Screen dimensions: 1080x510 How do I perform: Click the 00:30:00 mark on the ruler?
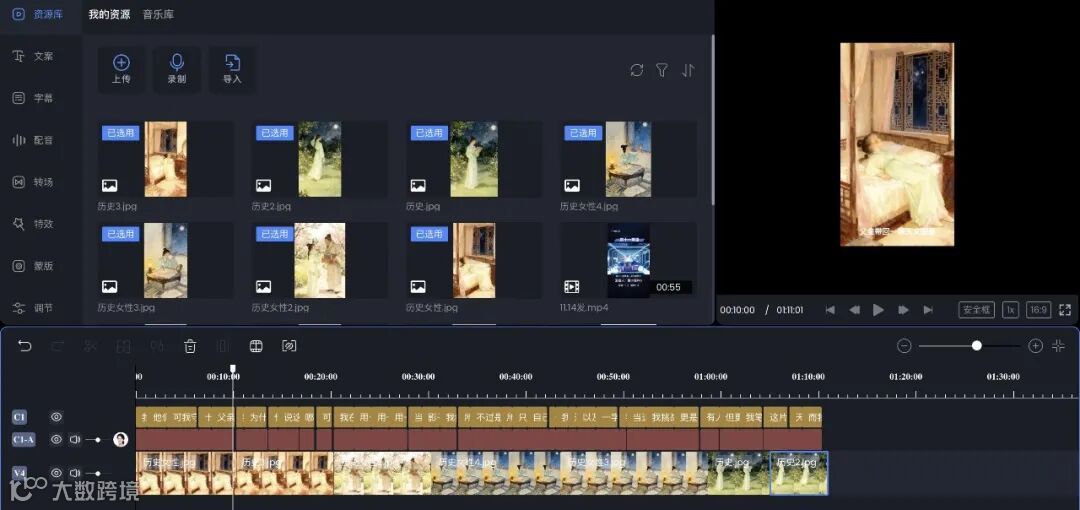click(418, 377)
